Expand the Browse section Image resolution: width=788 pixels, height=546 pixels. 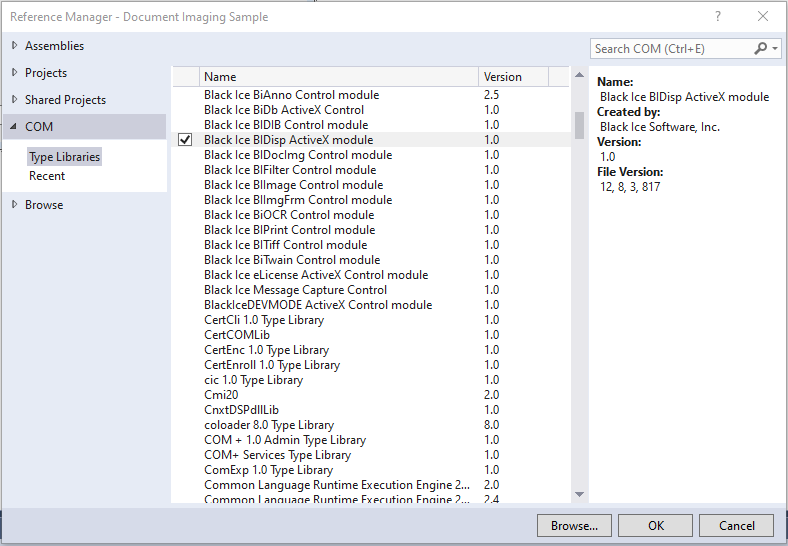[14, 205]
